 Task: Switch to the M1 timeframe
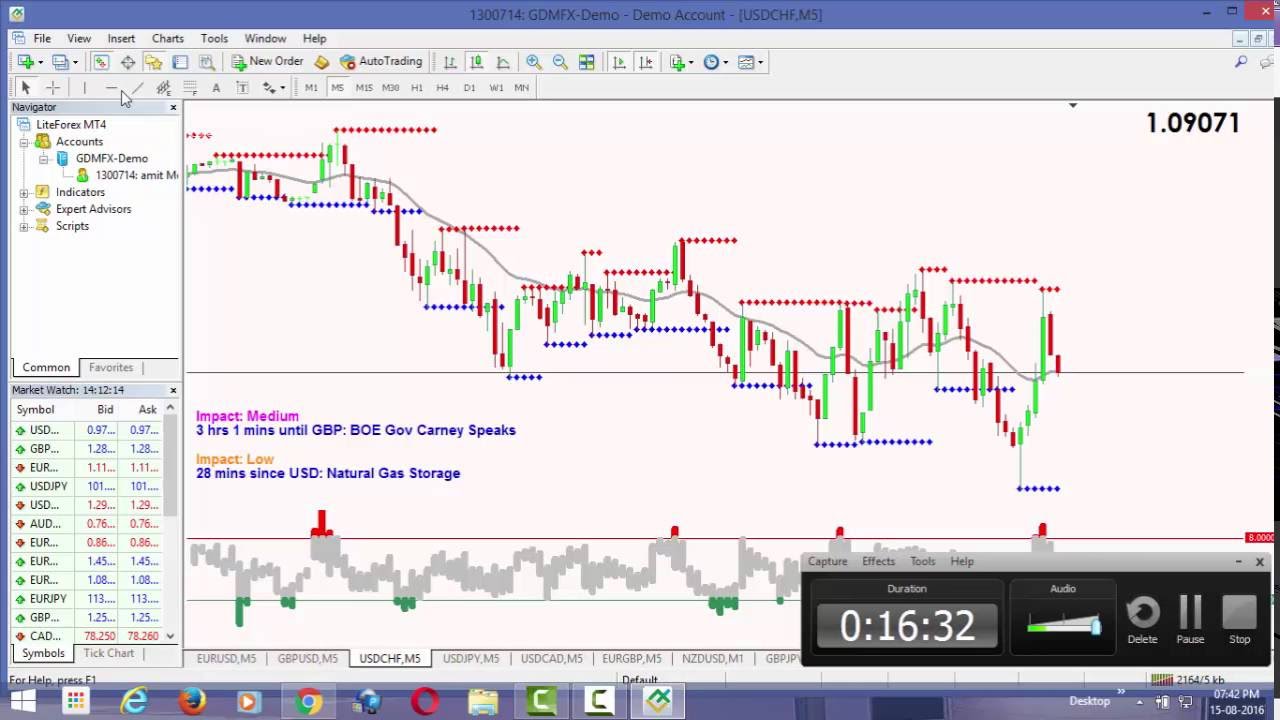(x=311, y=88)
